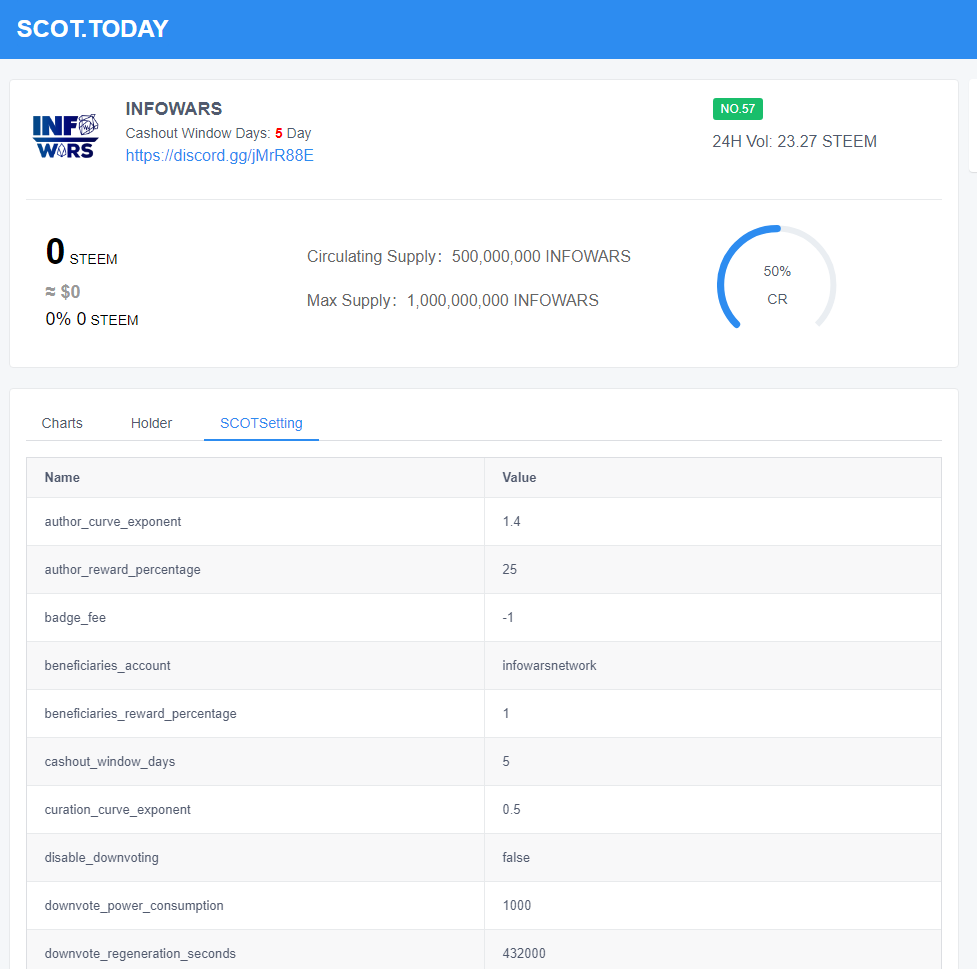Click the INFOWARS token logo

65,136
